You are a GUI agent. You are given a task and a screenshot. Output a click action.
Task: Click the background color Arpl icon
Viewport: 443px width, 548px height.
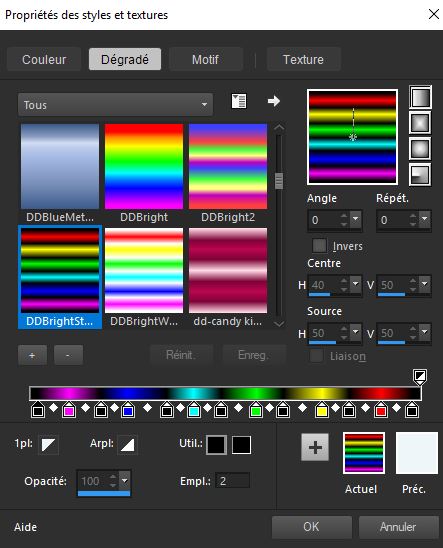click(127, 445)
